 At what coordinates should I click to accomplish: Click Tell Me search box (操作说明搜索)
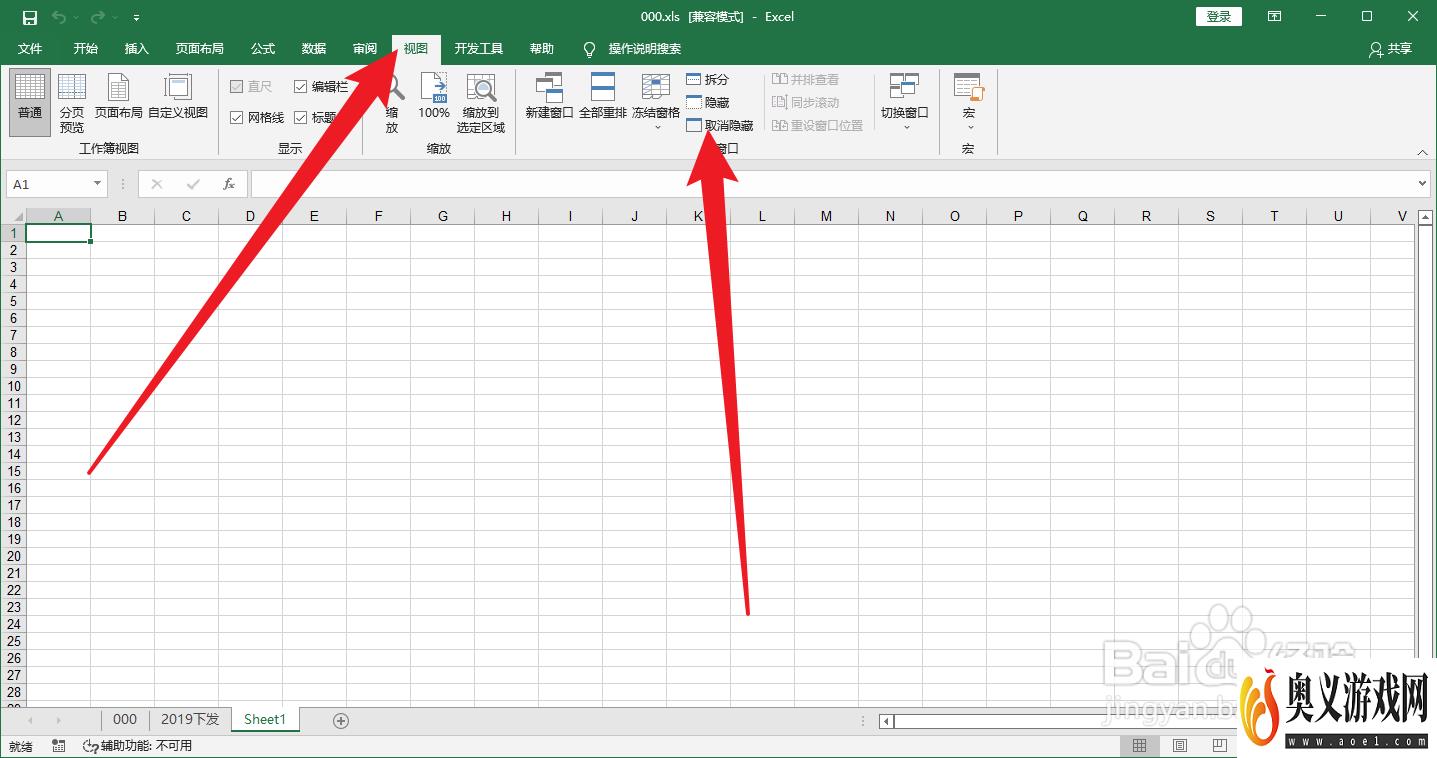pos(632,49)
